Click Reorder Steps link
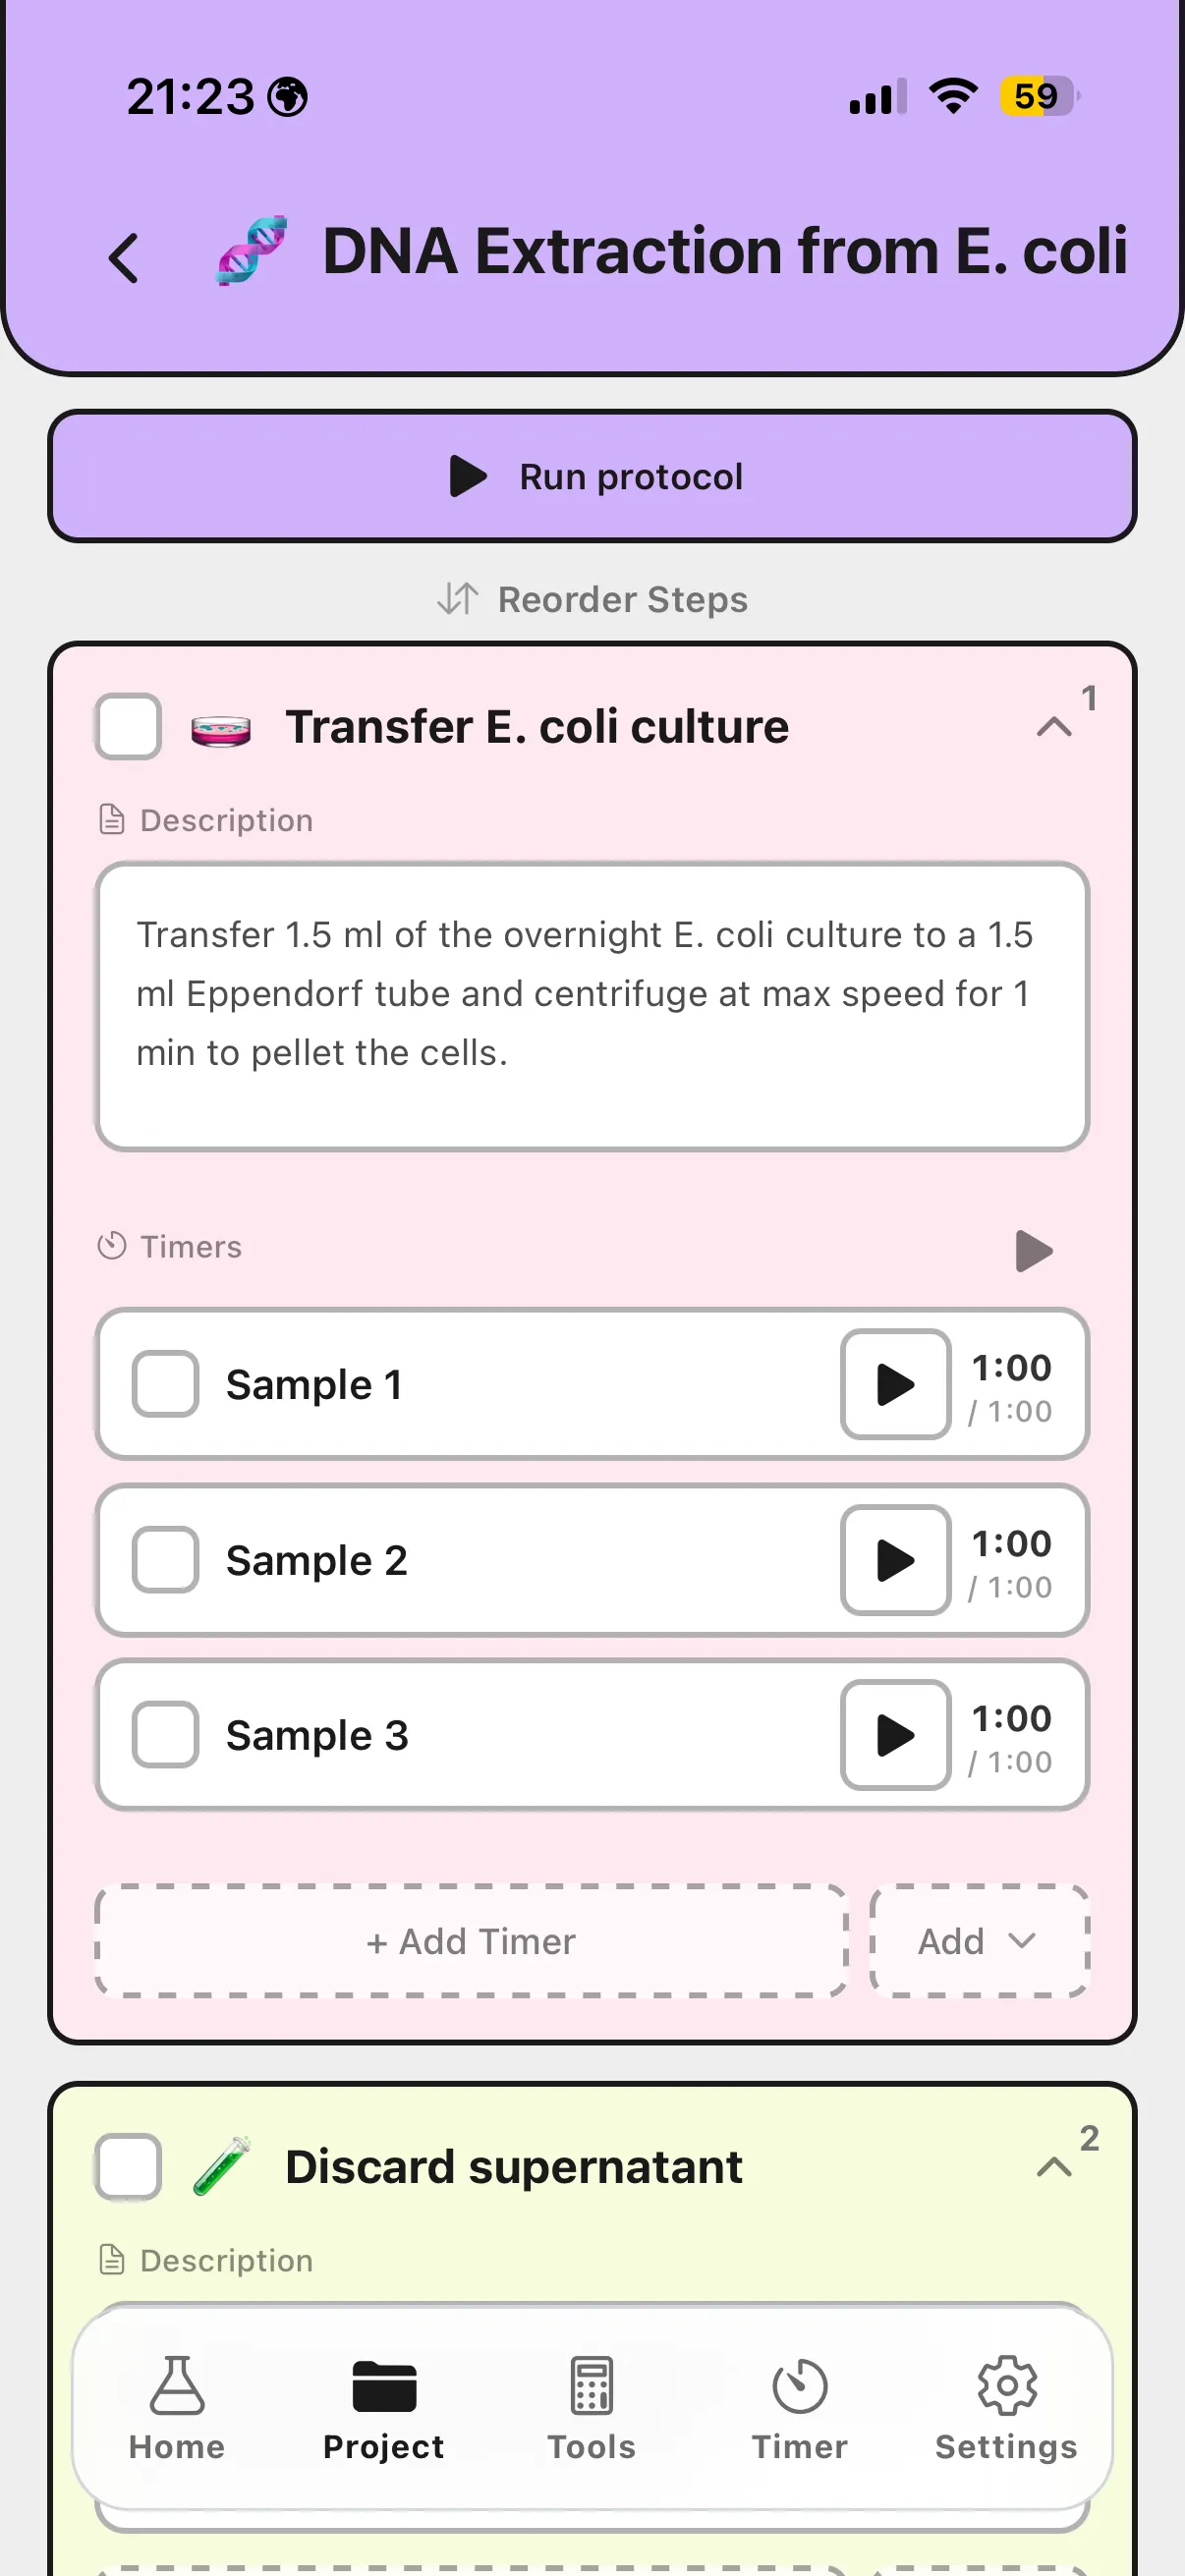Viewport: 1185px width, 2576px height. coord(592,599)
